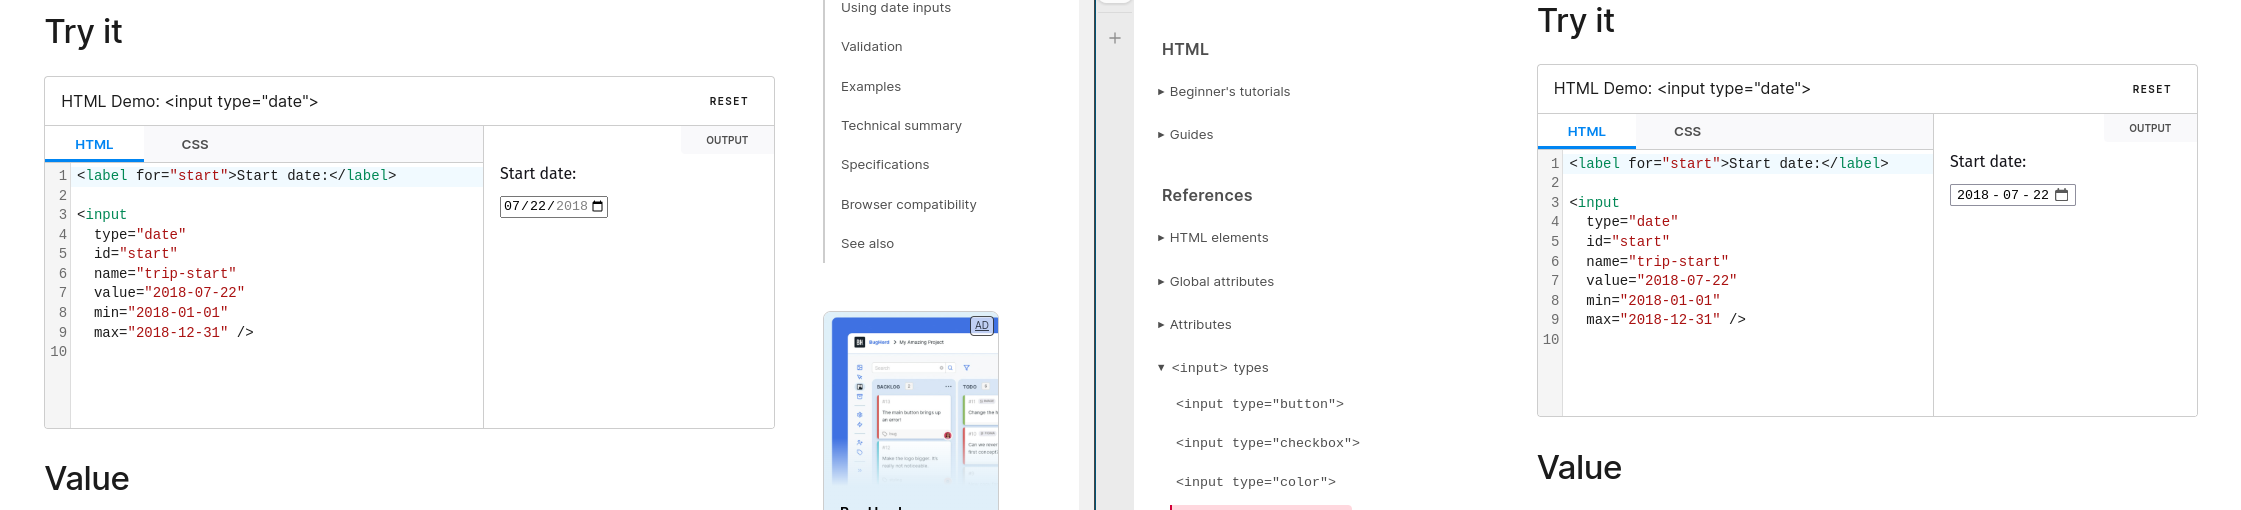Switch to CSS tab in left demo
Screen dimensions: 2241x510
(x=195, y=145)
